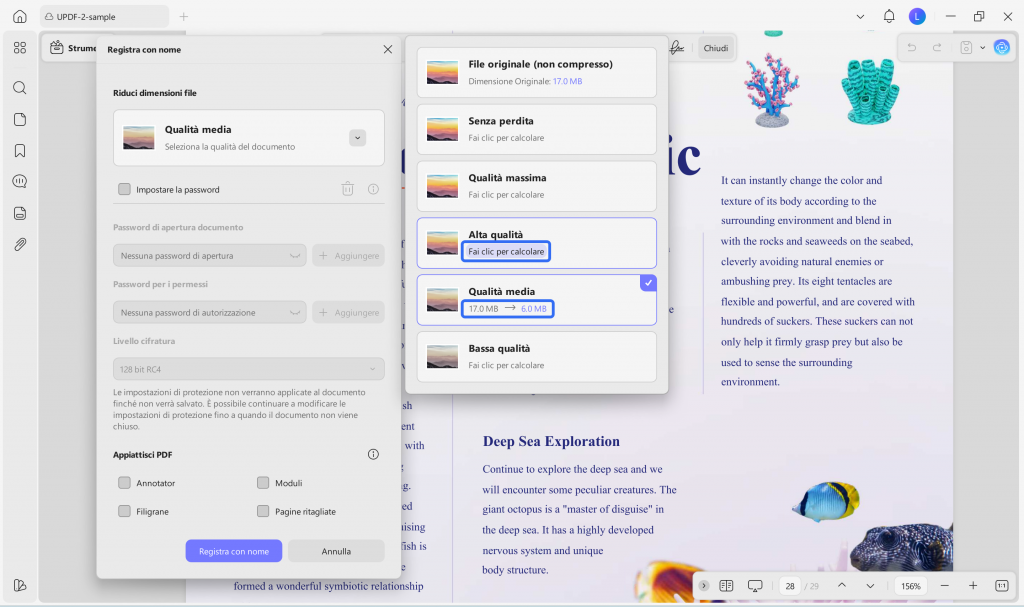This screenshot has width=1024, height=607.
Task: Check the Filigrane flatten option
Action: (124, 511)
